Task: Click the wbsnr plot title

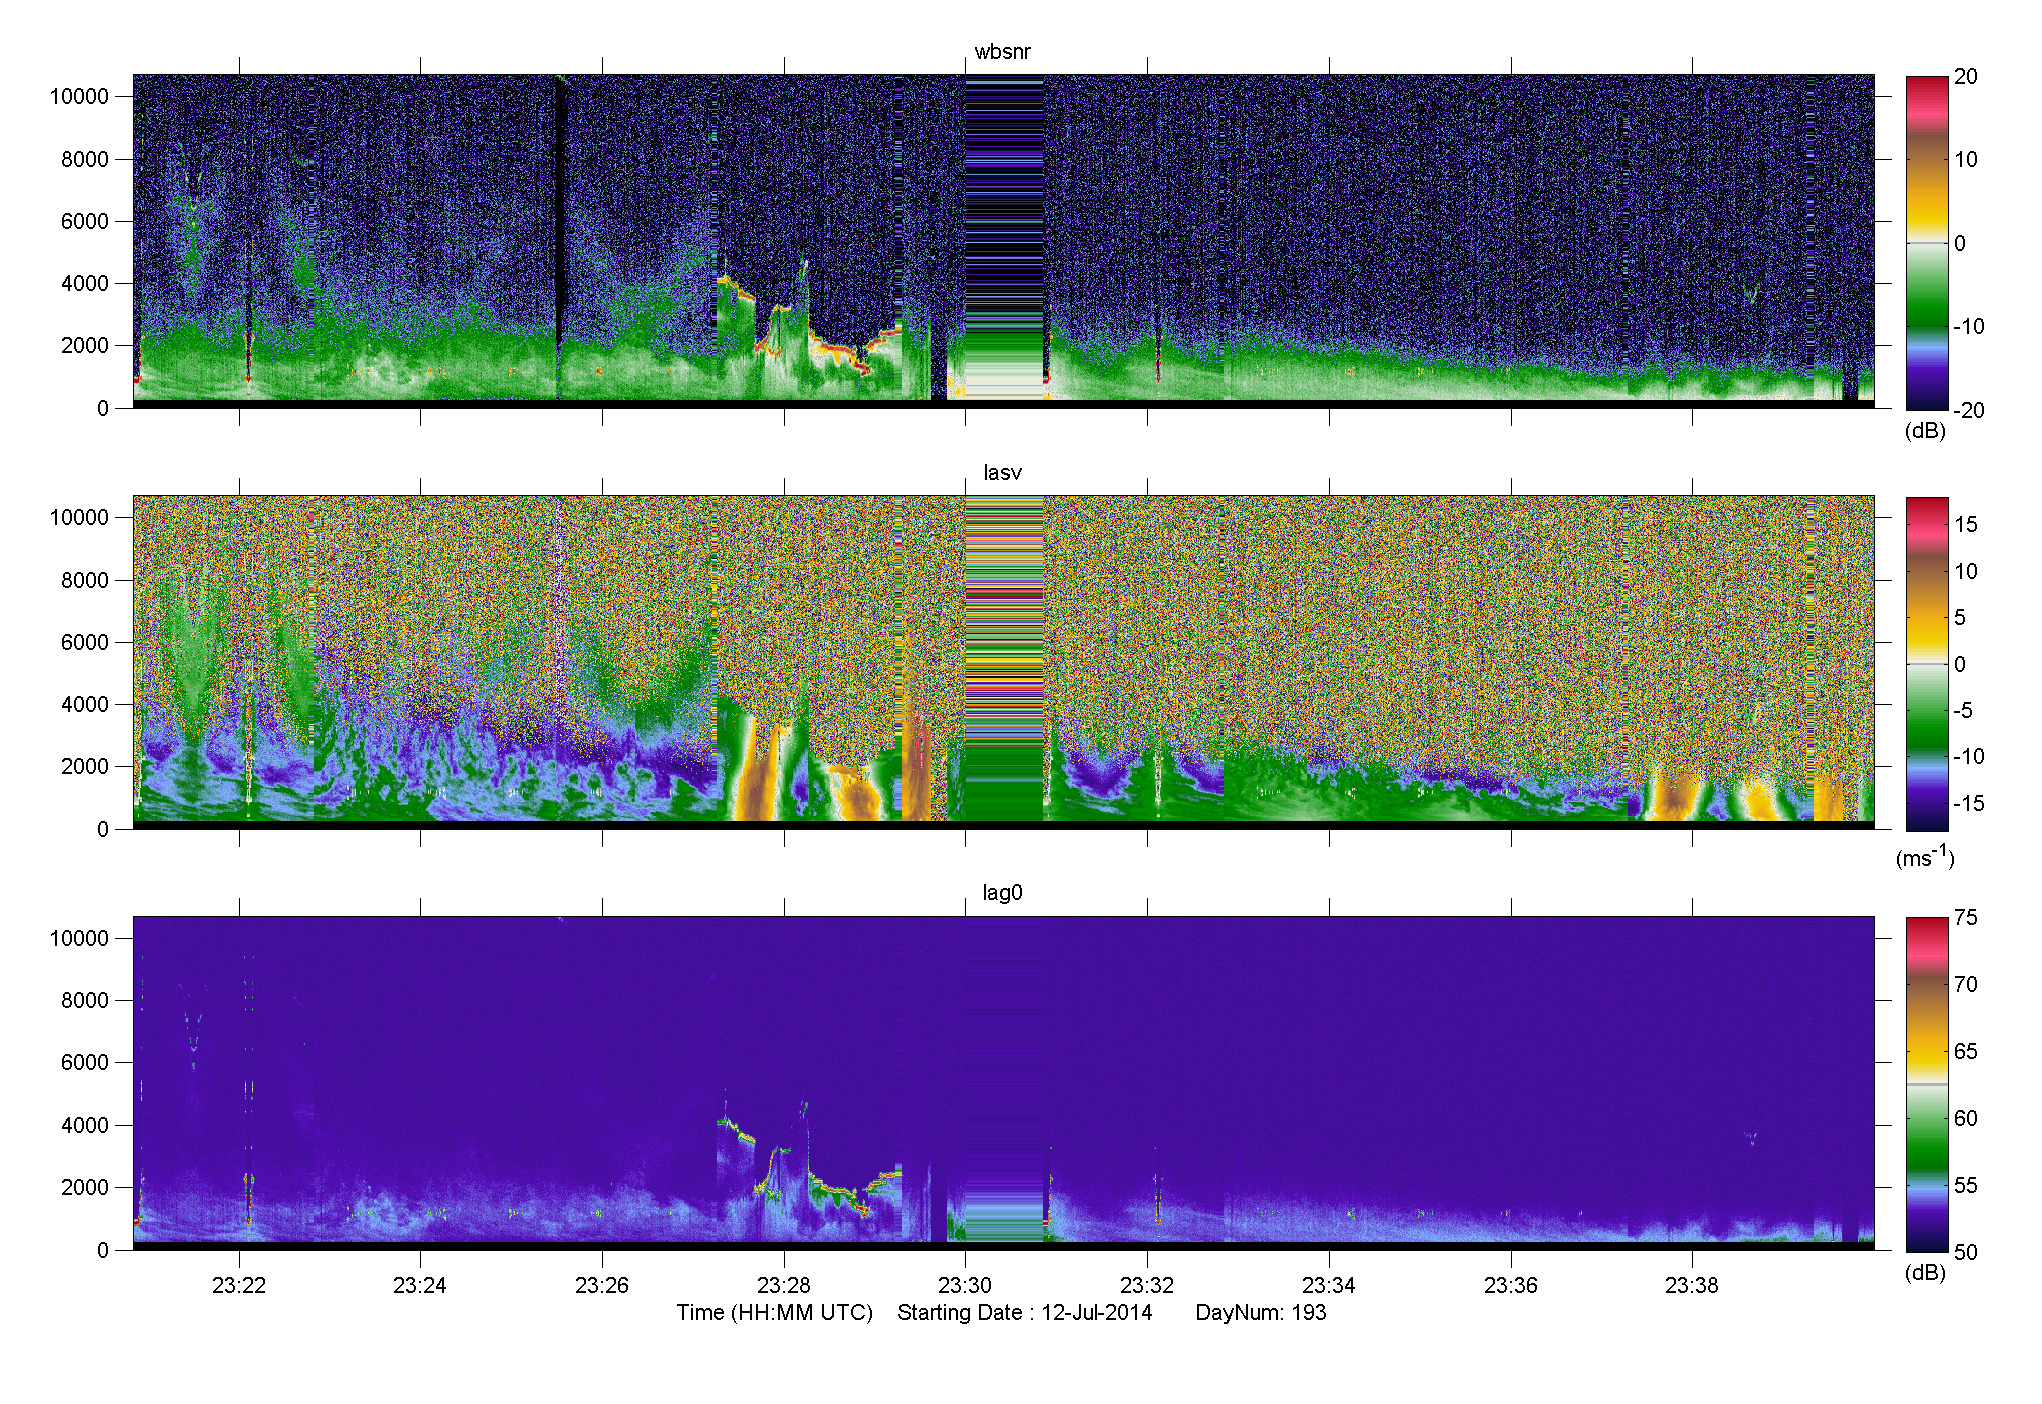Action: (x=1002, y=52)
